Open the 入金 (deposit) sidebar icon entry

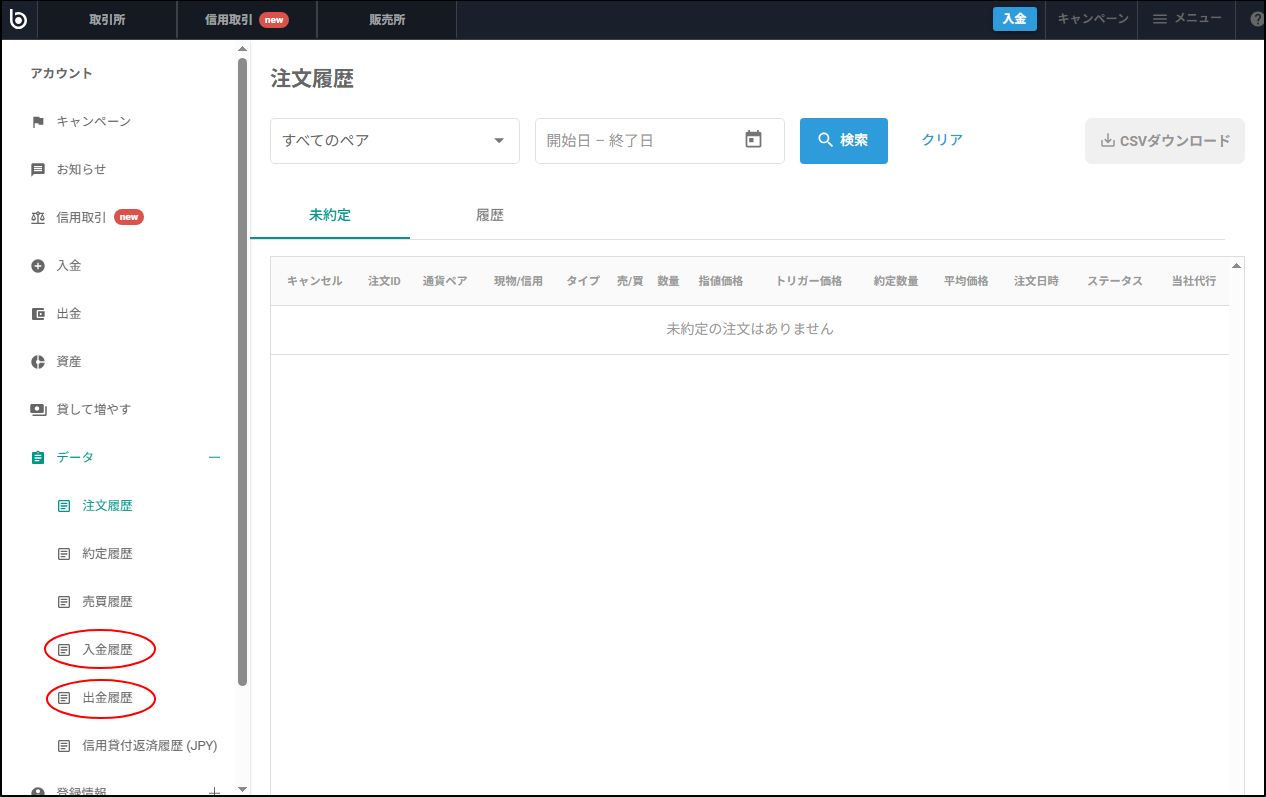(x=36, y=265)
